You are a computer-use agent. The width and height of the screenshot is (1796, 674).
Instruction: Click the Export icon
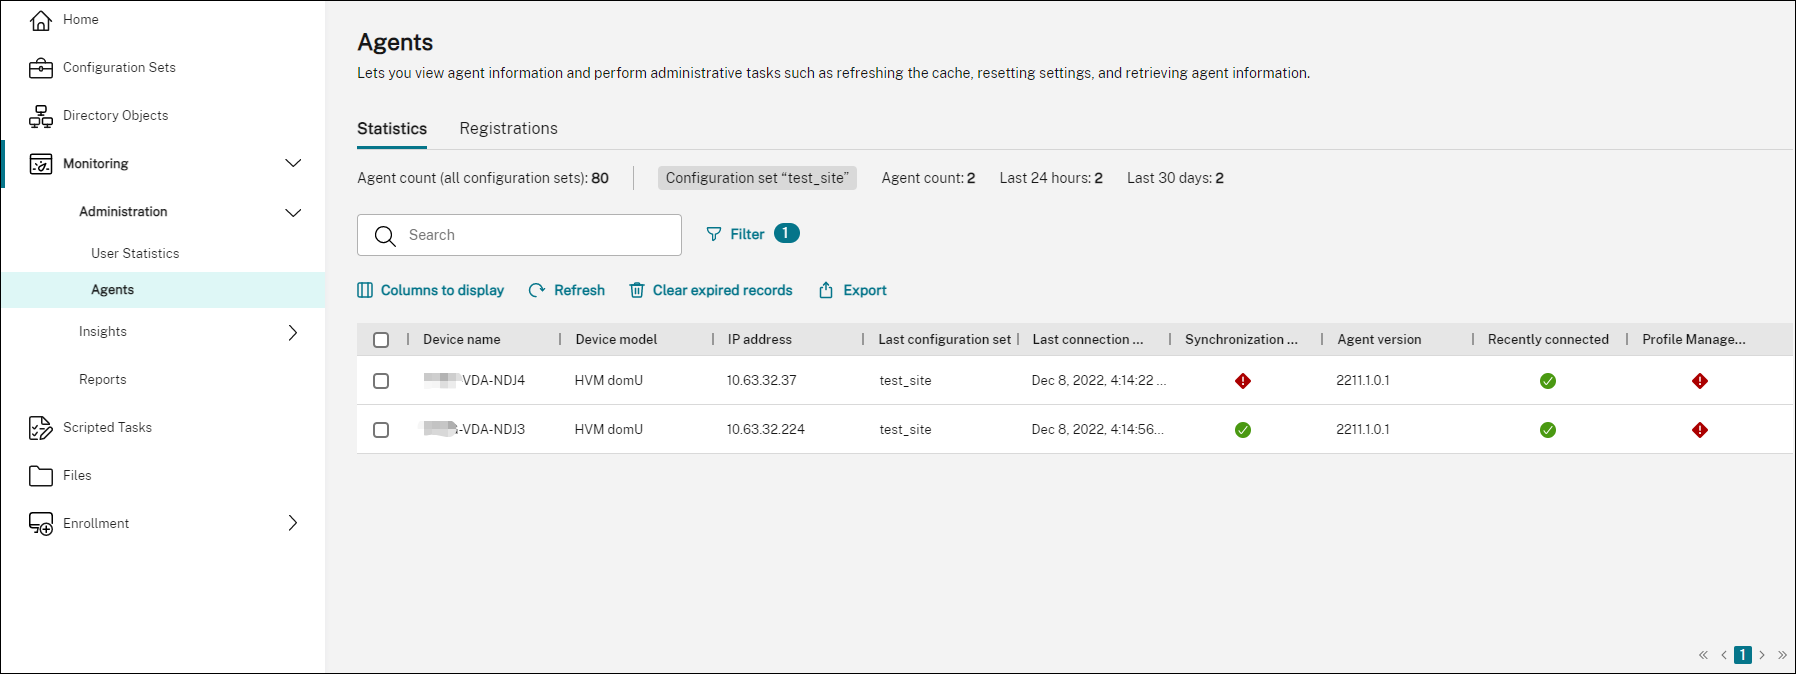pos(826,290)
